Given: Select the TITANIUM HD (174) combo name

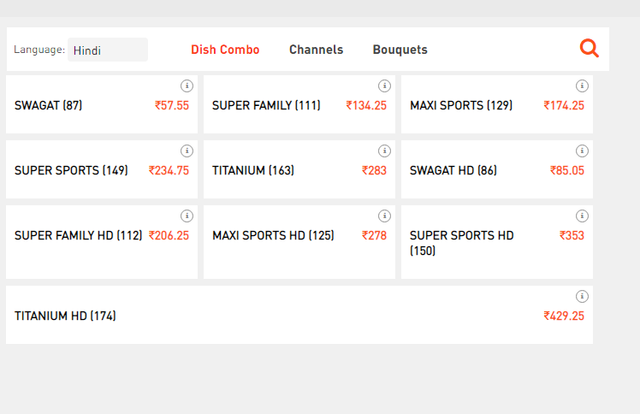Looking at the screenshot, I should tap(65, 316).
